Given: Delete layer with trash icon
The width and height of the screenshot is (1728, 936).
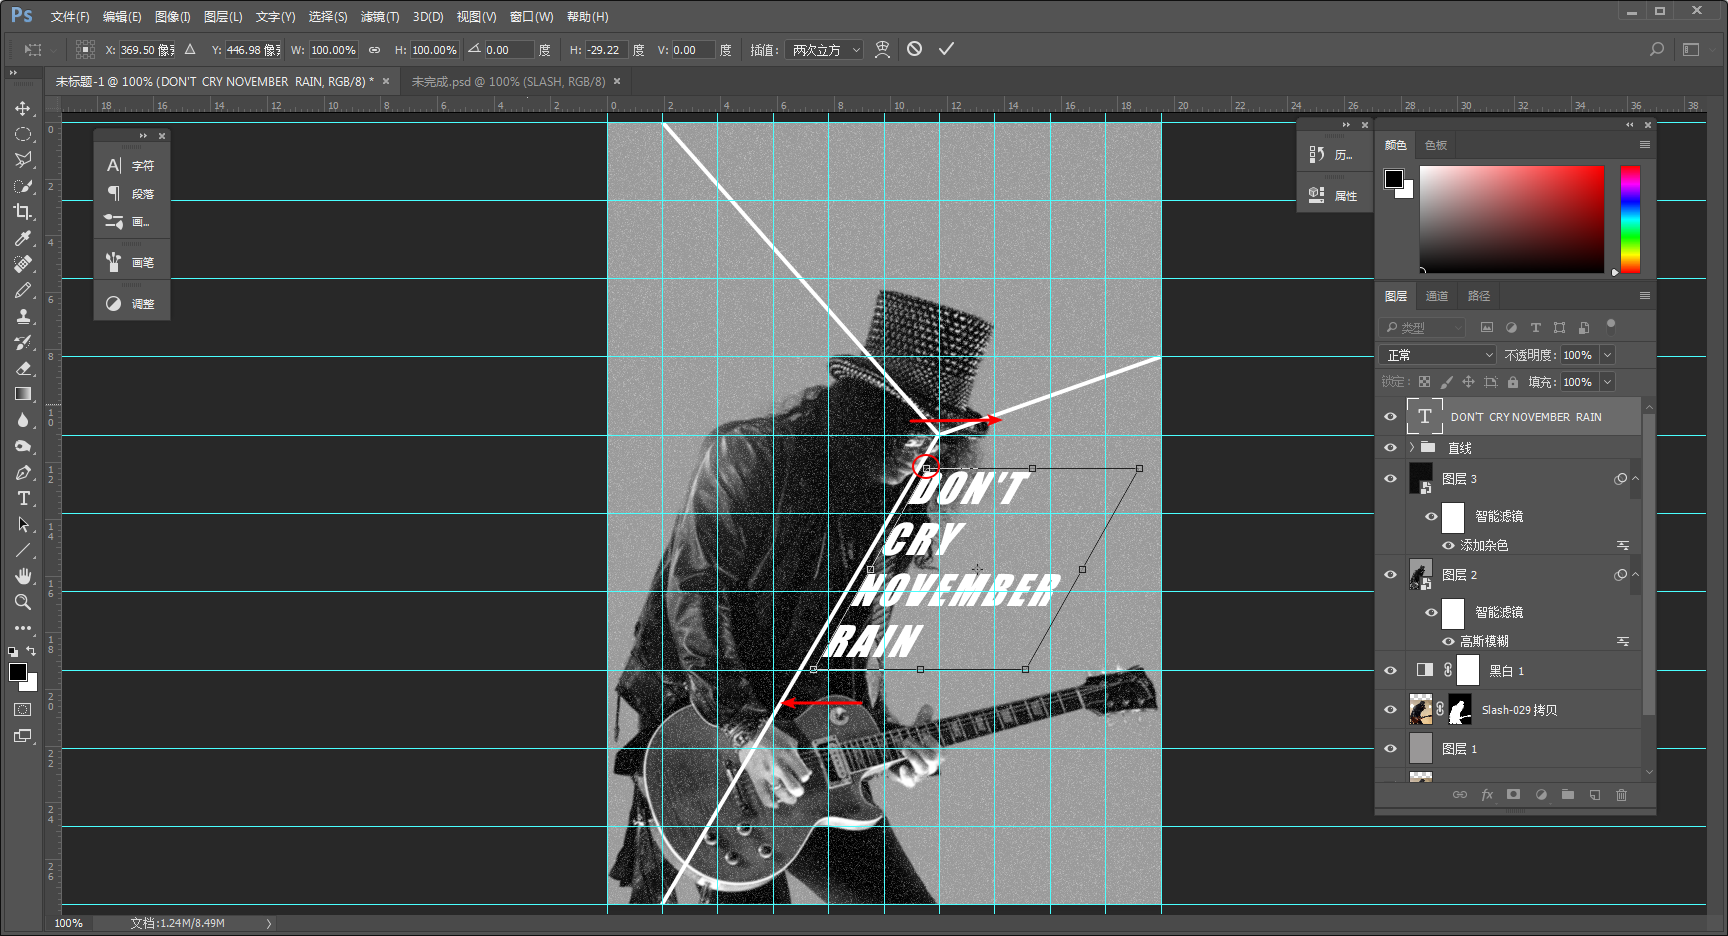Looking at the screenshot, I should tap(1621, 795).
